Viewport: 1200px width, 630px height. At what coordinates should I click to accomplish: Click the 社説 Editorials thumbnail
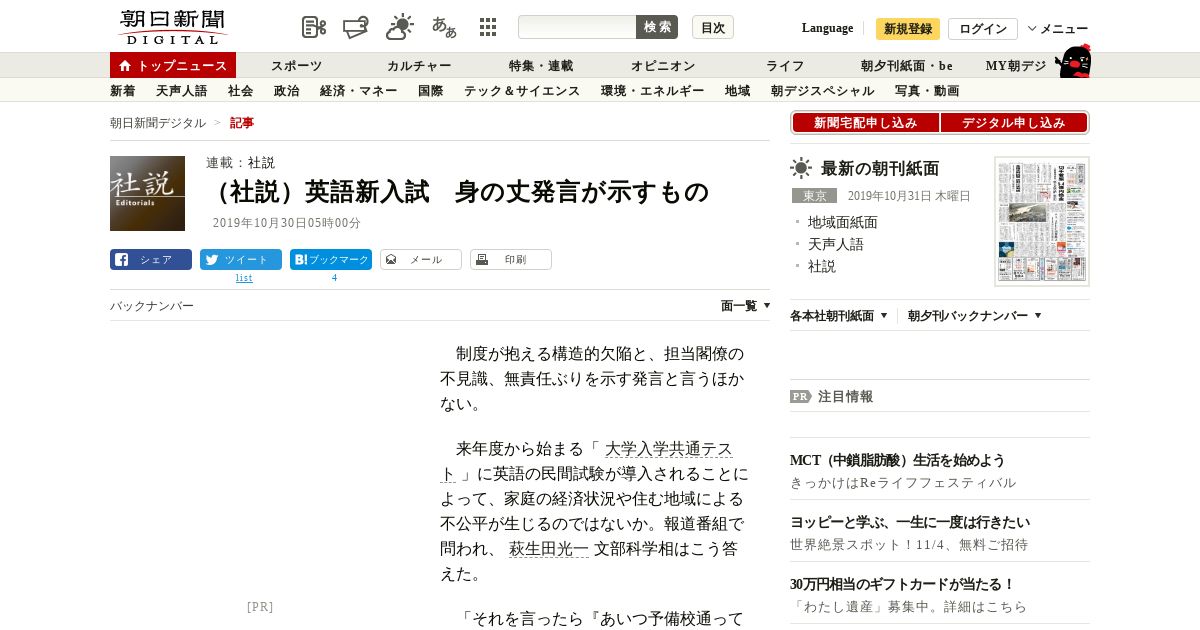(x=147, y=193)
